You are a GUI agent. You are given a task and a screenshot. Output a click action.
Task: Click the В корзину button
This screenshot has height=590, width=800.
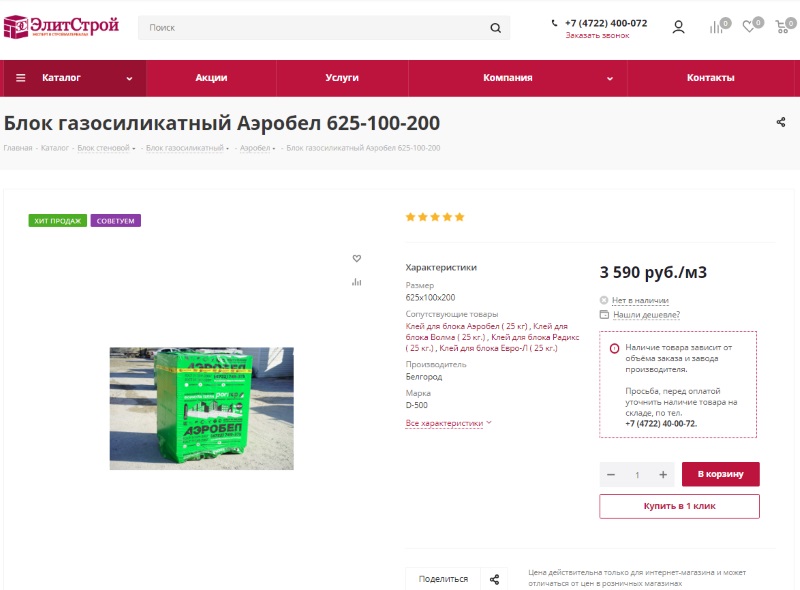pos(720,474)
